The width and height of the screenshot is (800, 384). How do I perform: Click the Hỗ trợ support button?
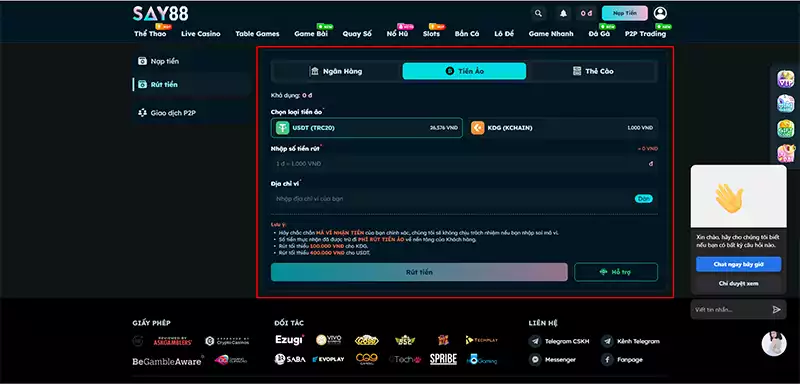tap(616, 272)
